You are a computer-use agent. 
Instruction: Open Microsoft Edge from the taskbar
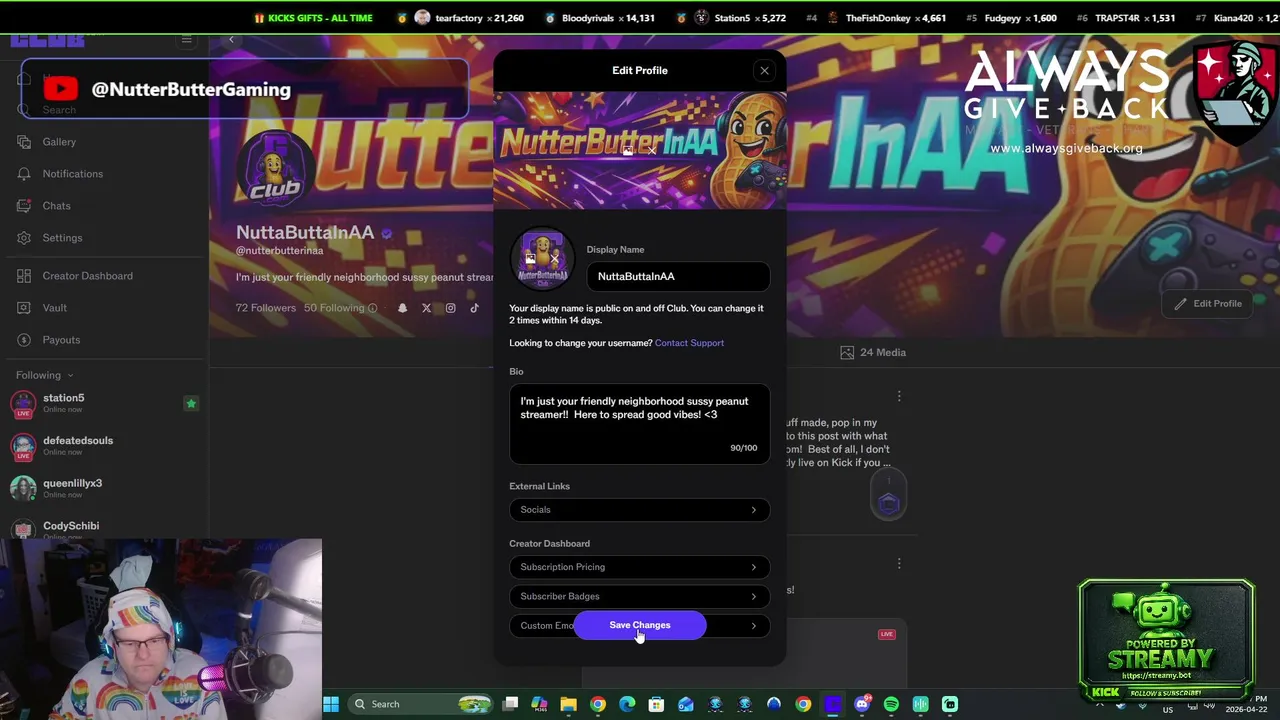pos(627,704)
